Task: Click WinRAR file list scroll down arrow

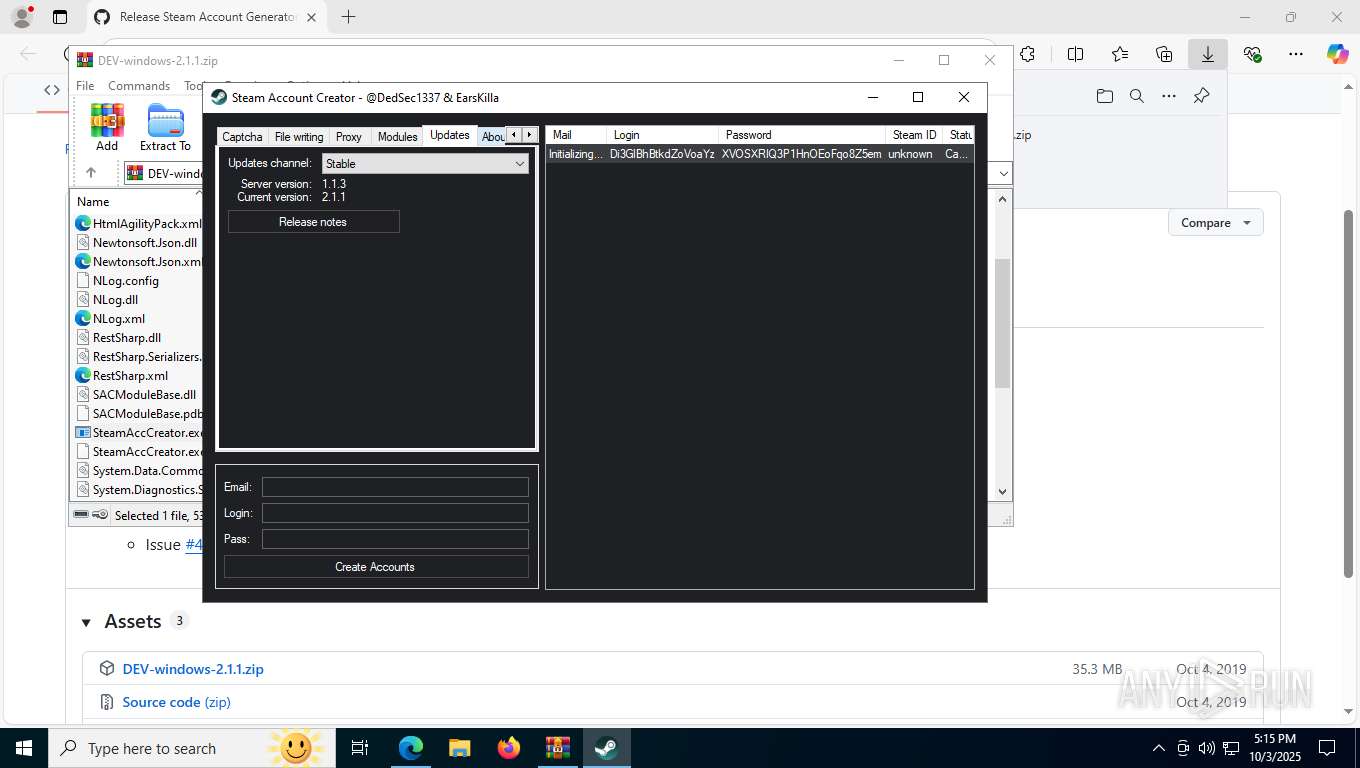Action: pos(1003,492)
